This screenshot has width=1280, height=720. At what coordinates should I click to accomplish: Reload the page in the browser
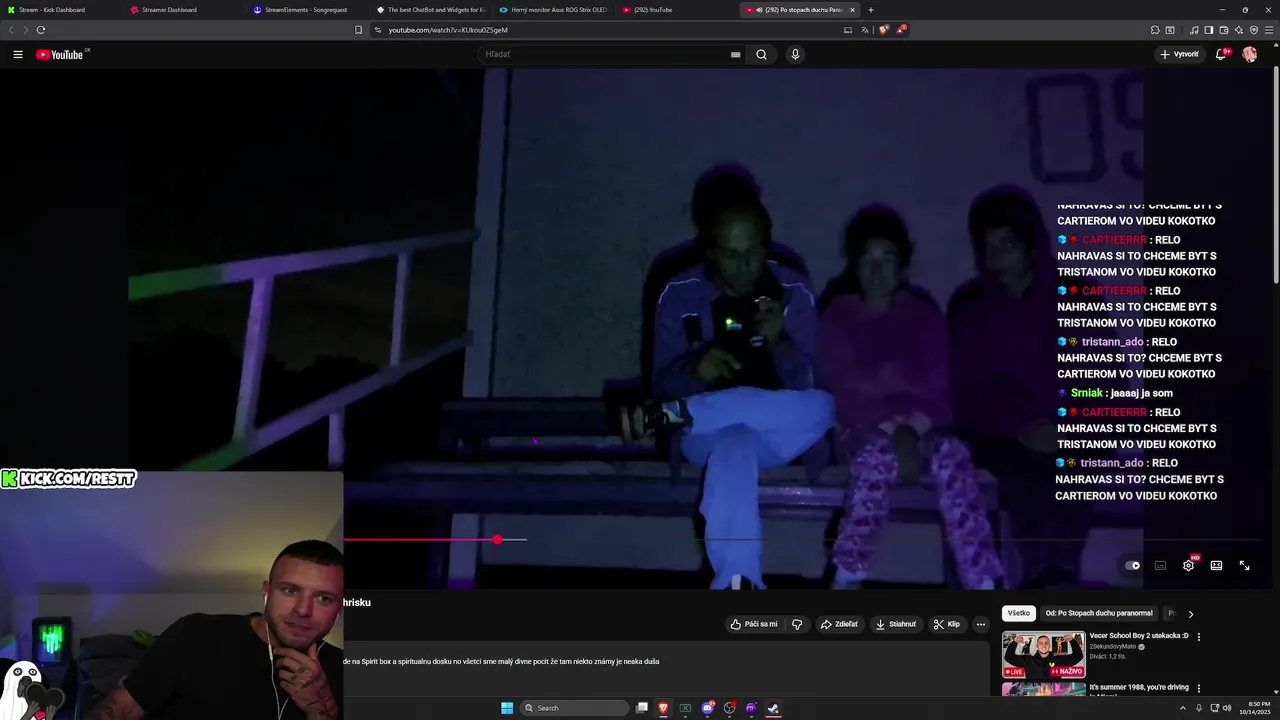(41, 30)
